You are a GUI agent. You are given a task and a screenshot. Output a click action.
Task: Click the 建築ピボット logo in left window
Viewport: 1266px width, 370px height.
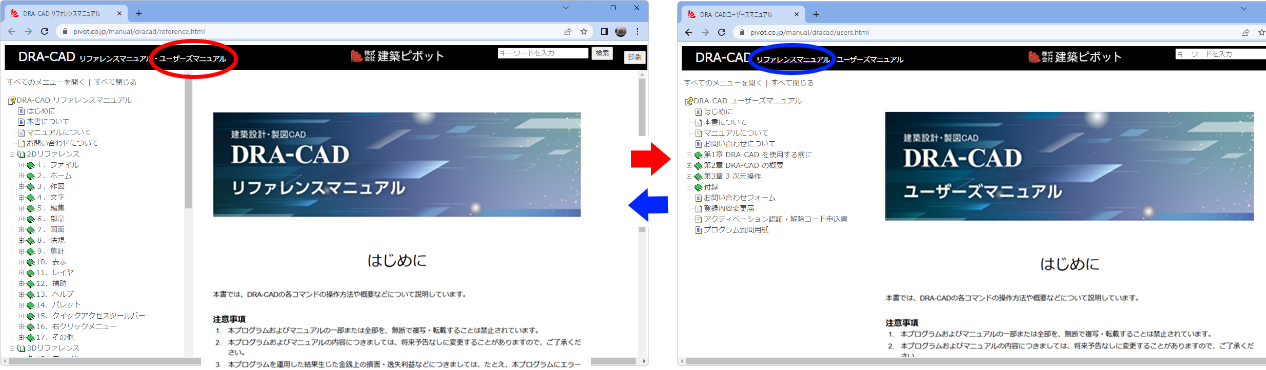pos(398,56)
